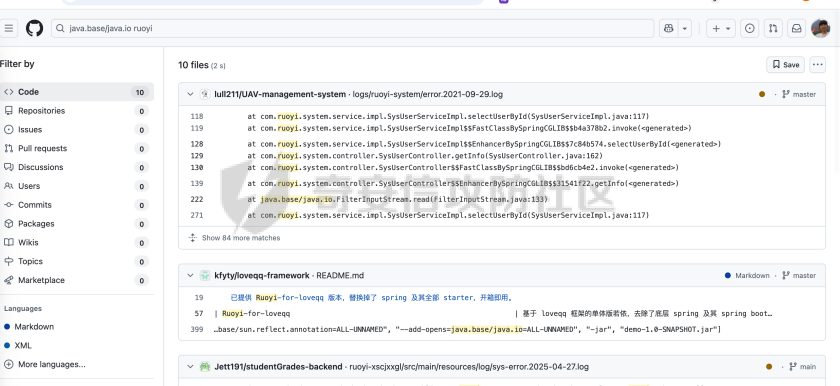
Task: Filter results by Marketplace
Action: point(77,280)
